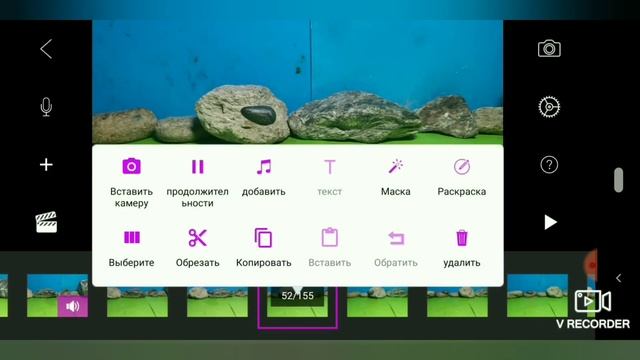Select the frame thumbnail with the audio badge
Image resolution: width=640 pixels, height=360 pixels.
[57, 296]
